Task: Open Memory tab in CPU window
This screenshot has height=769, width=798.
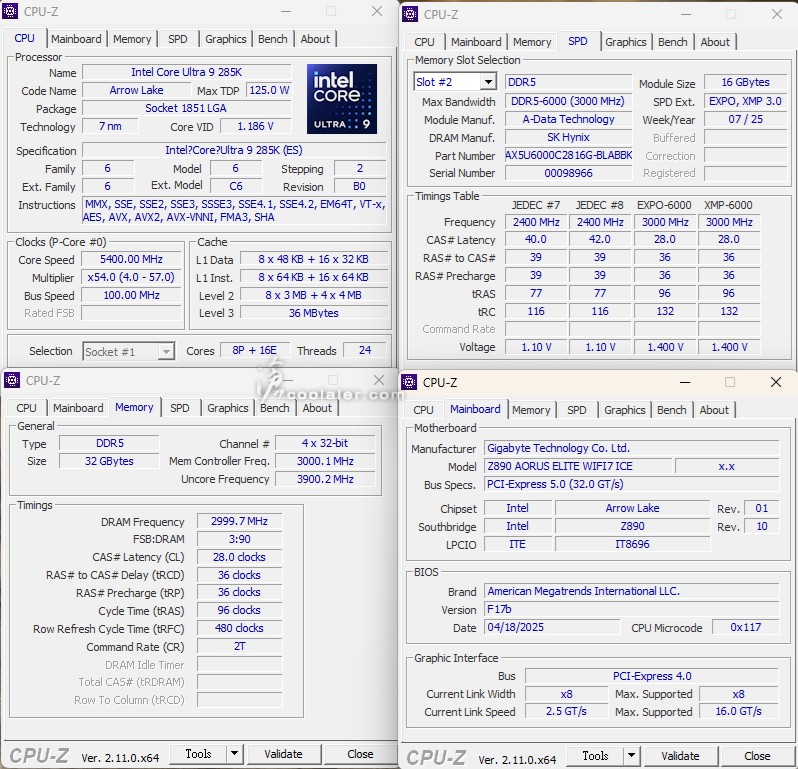Action: point(132,39)
